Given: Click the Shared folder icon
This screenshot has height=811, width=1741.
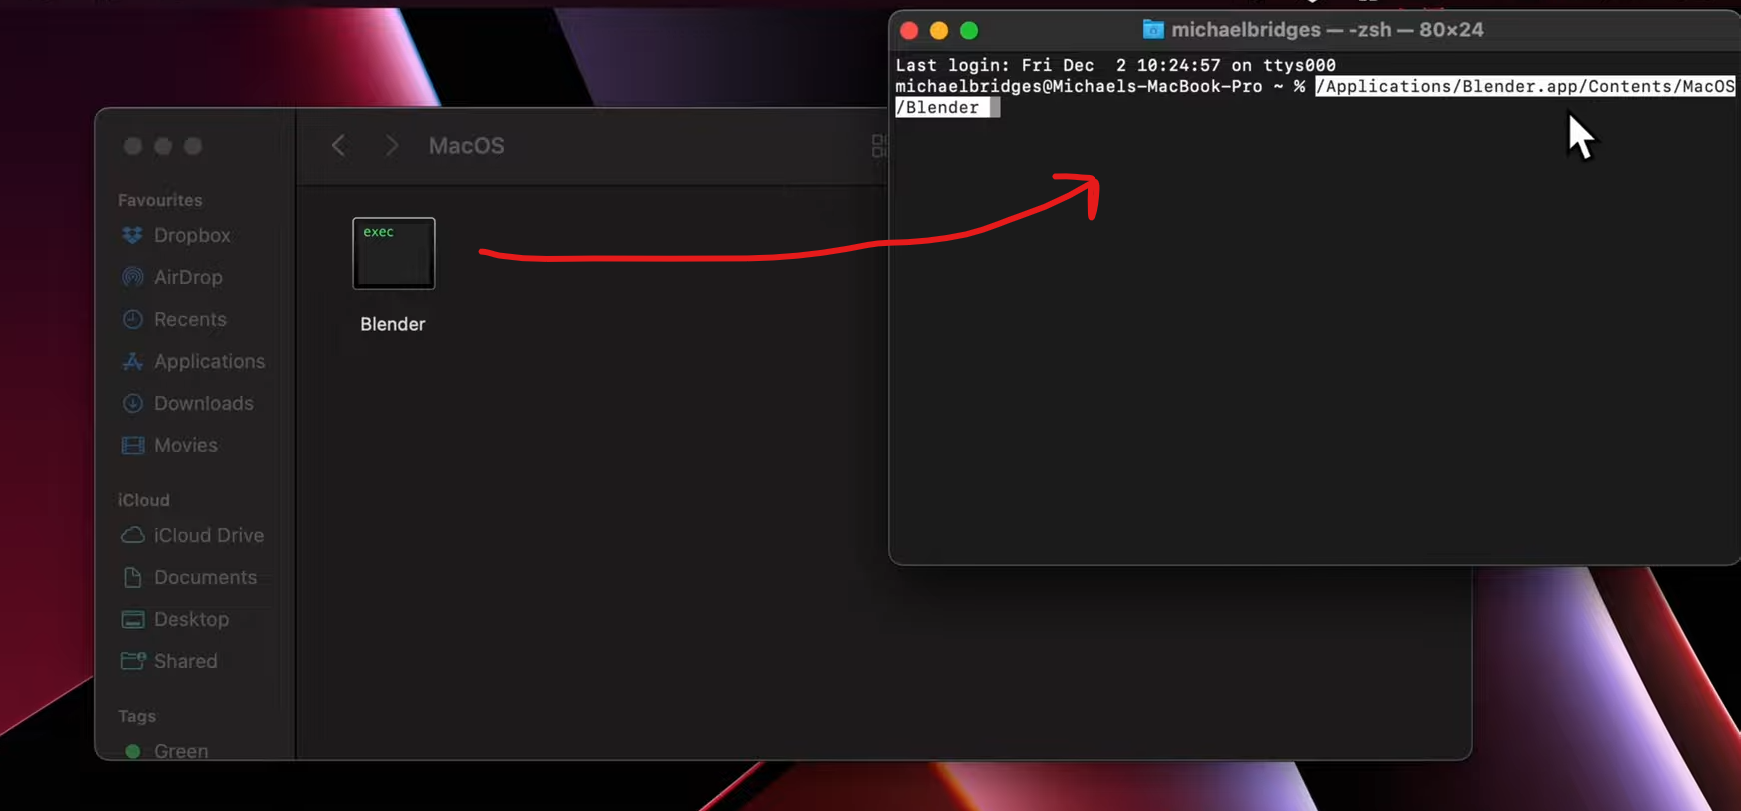Looking at the screenshot, I should coord(132,661).
